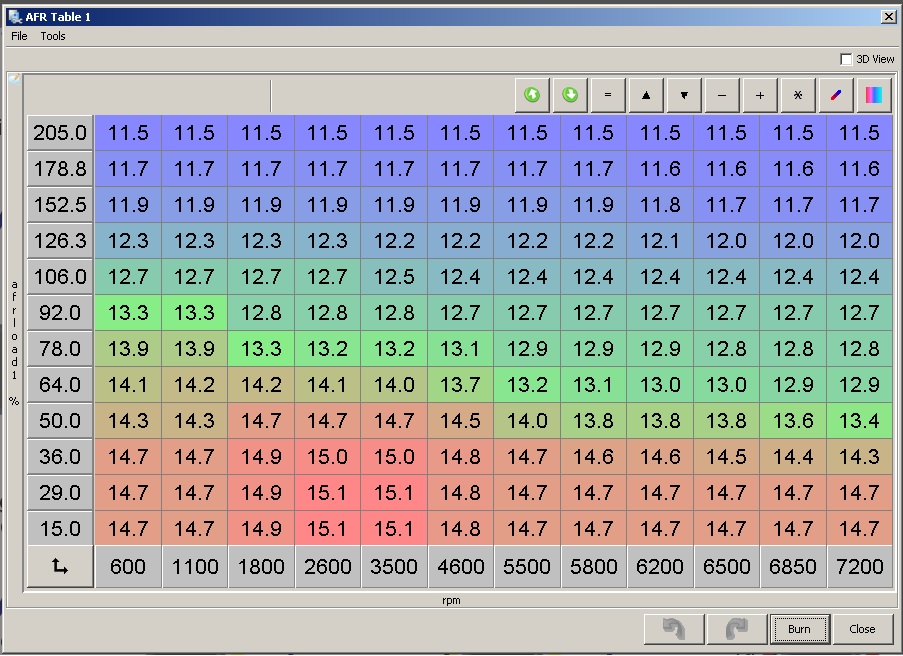Click the red-blue interpolate icon
Screen dimensions: 903x656
point(836,95)
